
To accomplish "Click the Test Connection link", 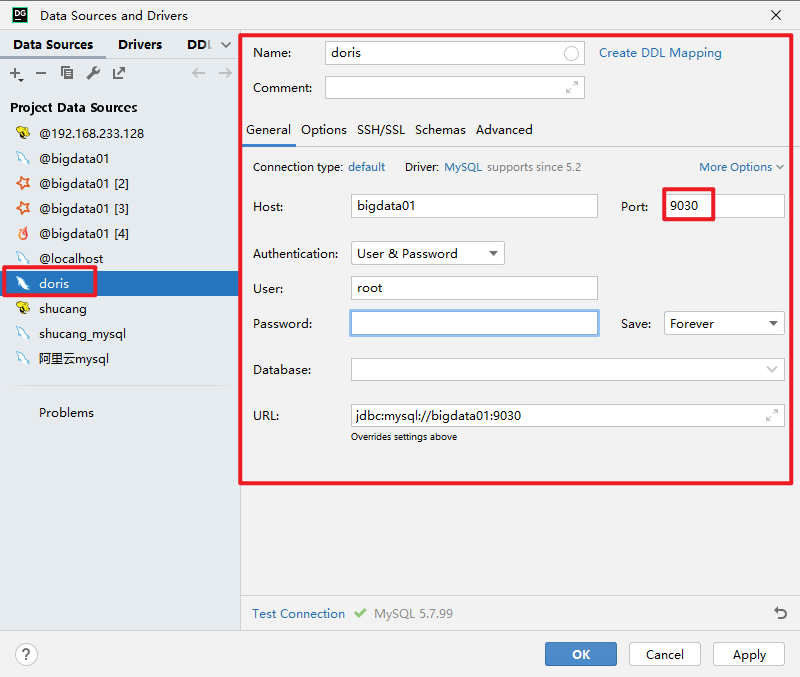I will [298, 613].
